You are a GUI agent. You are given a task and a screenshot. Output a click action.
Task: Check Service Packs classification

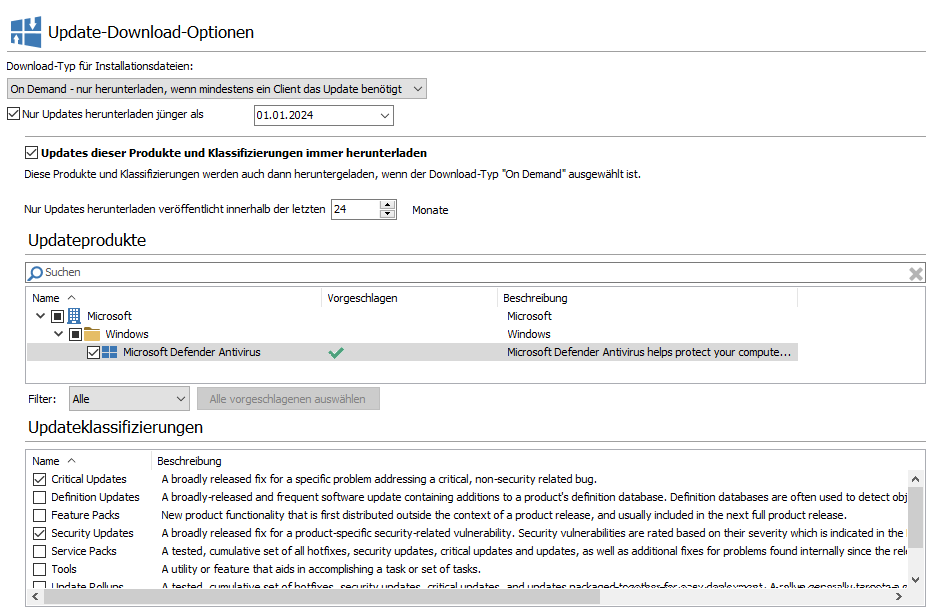click(39, 551)
